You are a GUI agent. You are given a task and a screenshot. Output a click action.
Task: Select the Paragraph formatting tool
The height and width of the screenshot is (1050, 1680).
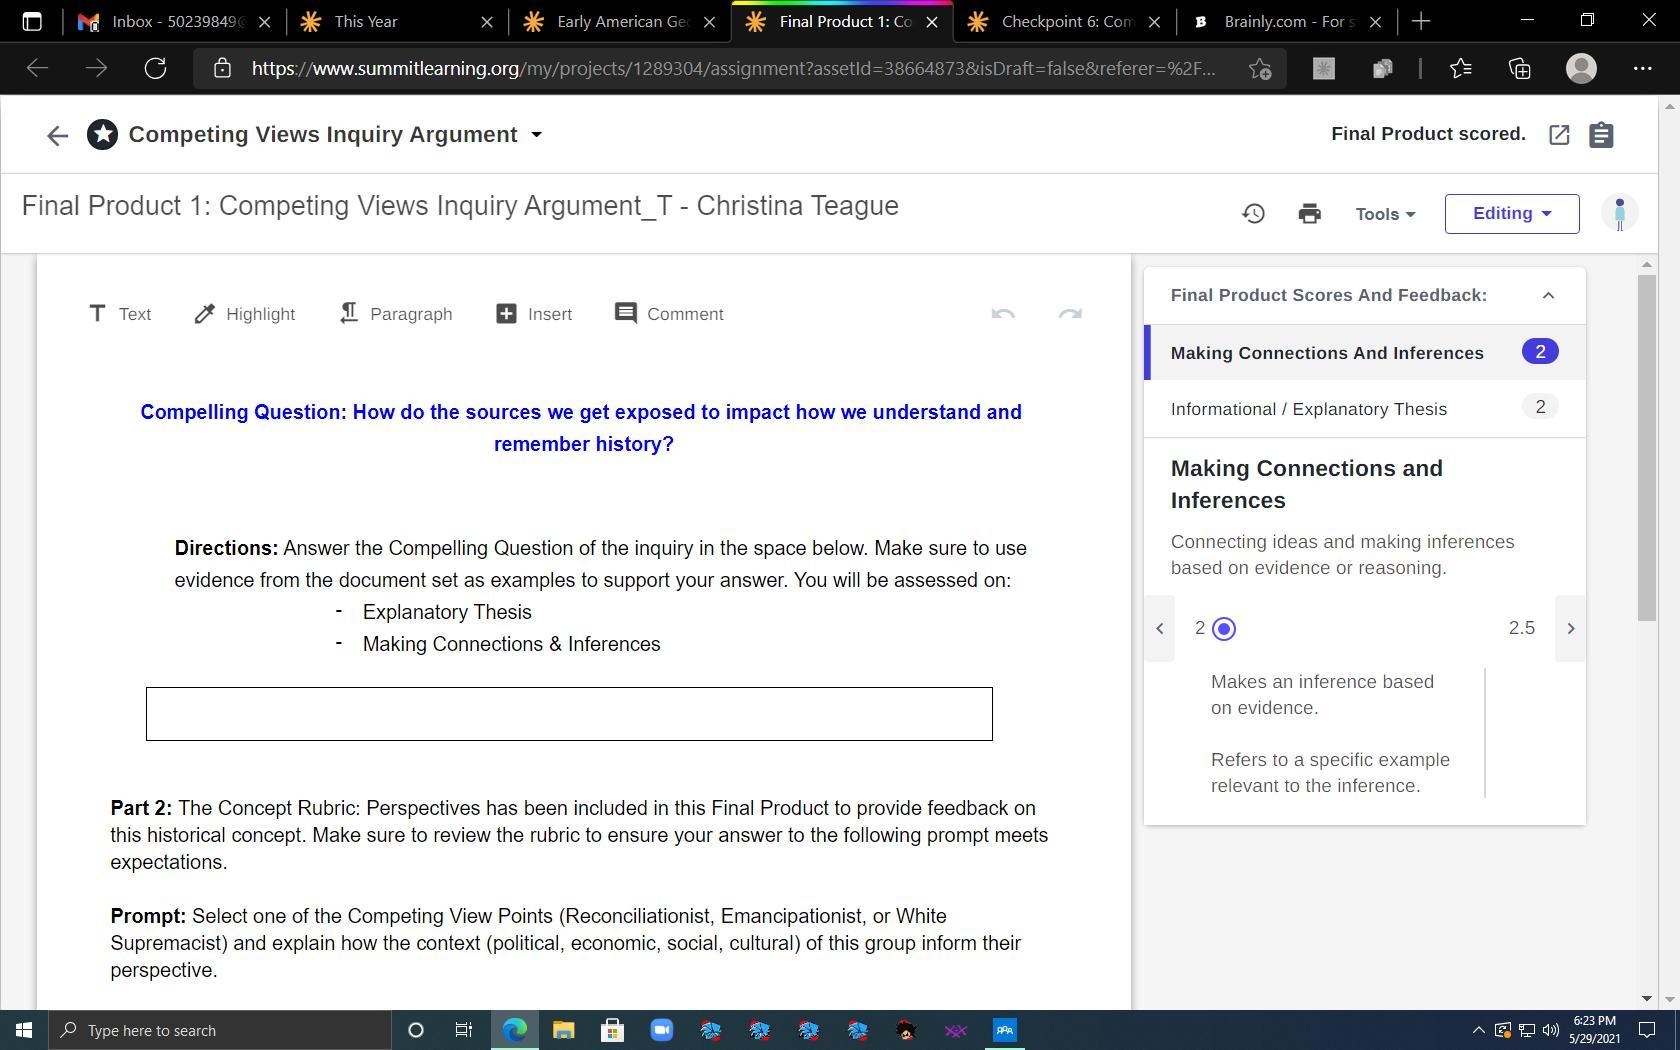tap(396, 314)
